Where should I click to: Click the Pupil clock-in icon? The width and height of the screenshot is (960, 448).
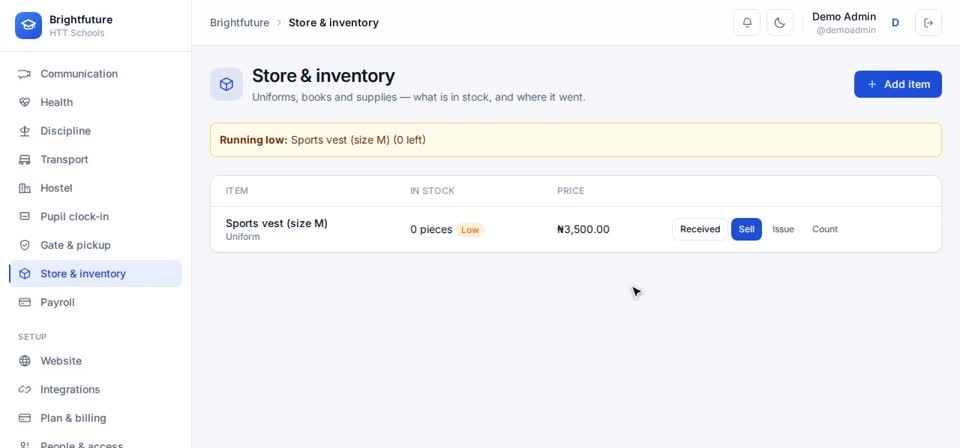pos(24,217)
